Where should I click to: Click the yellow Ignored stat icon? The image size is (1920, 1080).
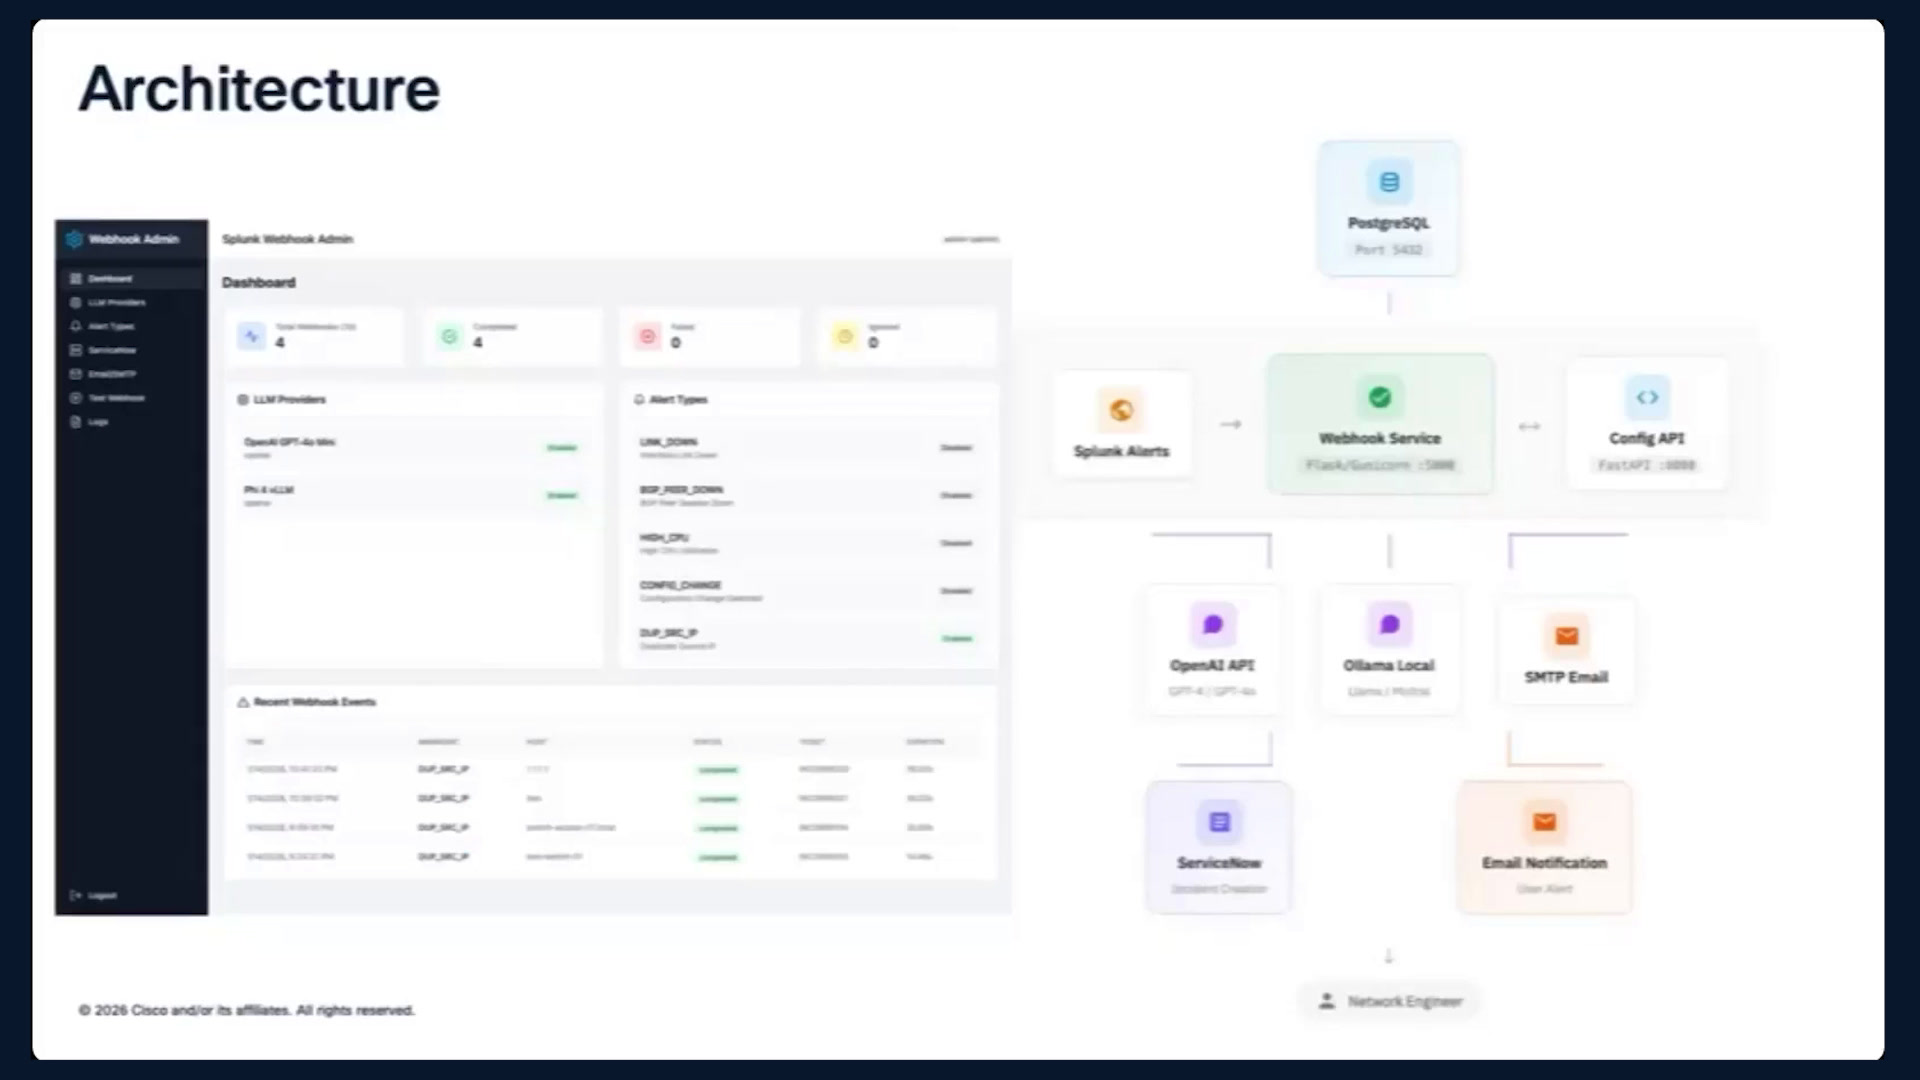pyautogui.click(x=845, y=336)
